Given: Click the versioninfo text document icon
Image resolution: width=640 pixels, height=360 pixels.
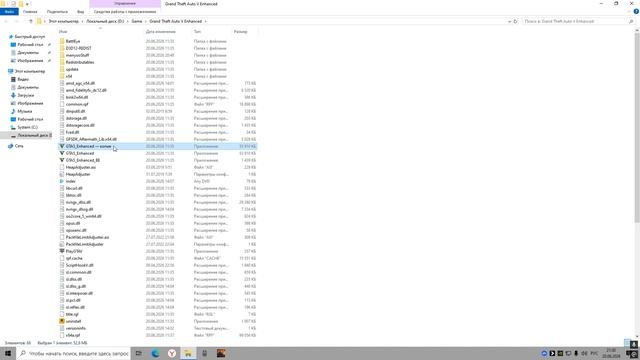Looking at the screenshot, I should coord(62,328).
